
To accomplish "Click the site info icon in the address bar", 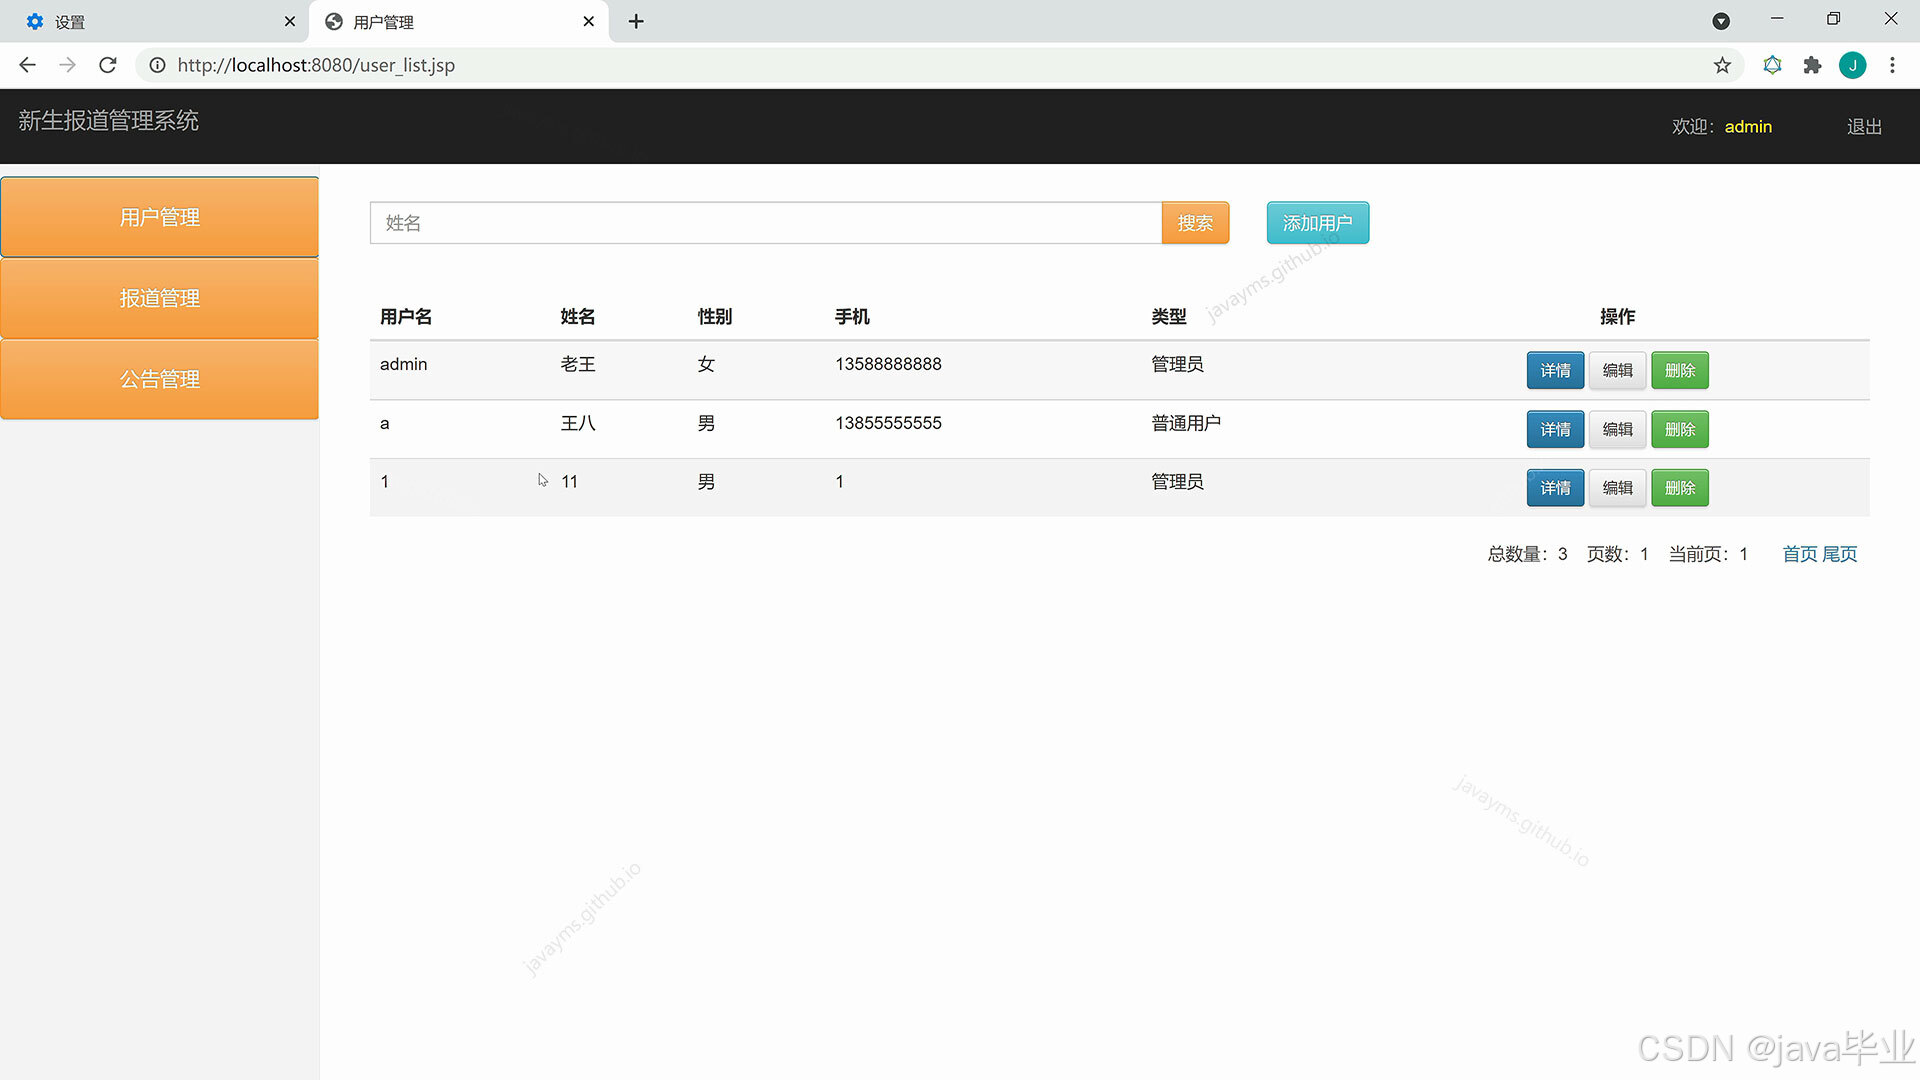I will coord(157,65).
